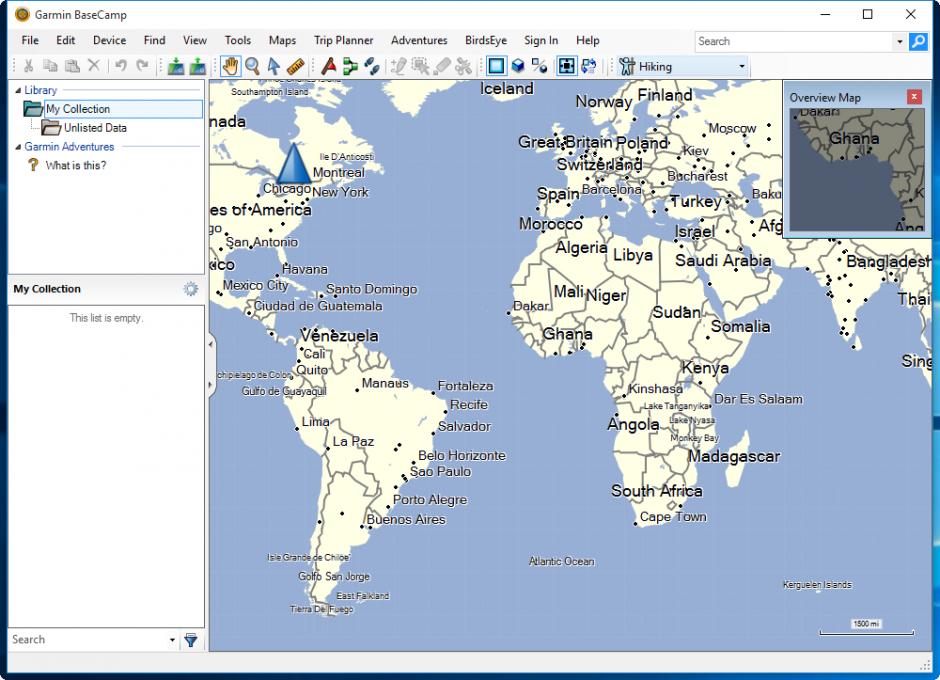
Task: Click the Redo arrow icon
Action: pyautogui.click(x=142, y=66)
